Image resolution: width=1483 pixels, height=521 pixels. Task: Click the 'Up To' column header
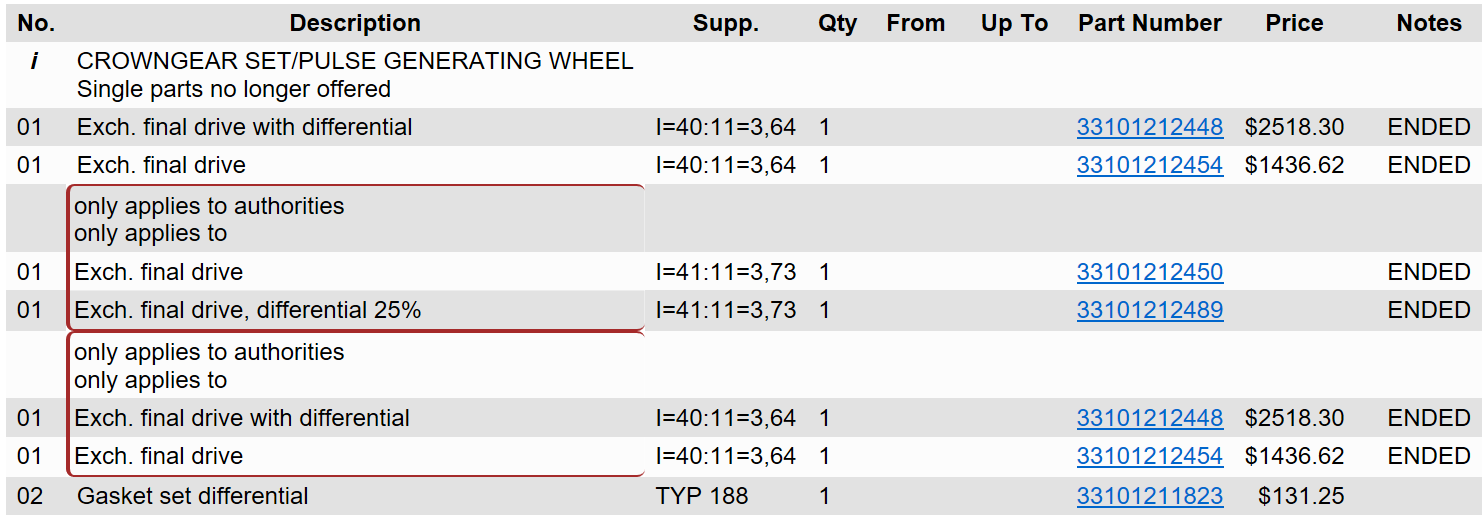pos(1014,23)
